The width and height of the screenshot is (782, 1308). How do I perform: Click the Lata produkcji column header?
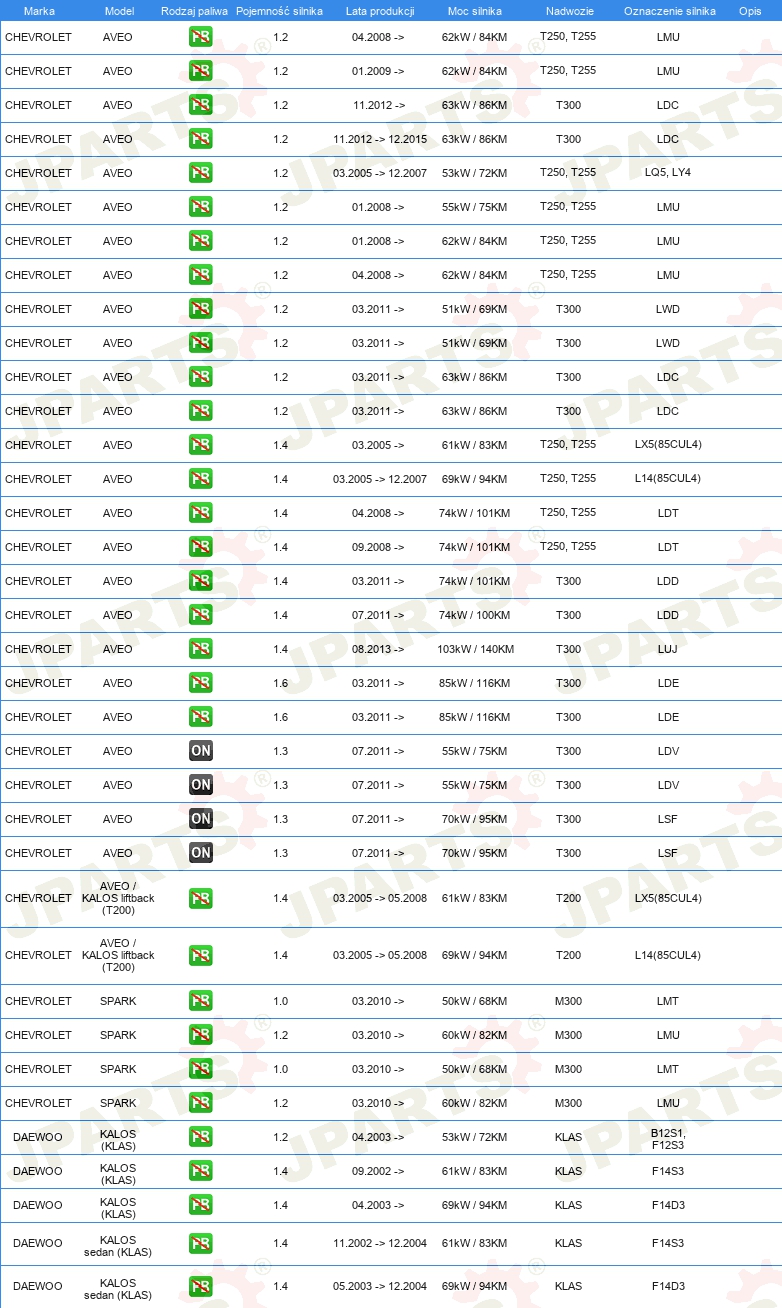(x=380, y=11)
